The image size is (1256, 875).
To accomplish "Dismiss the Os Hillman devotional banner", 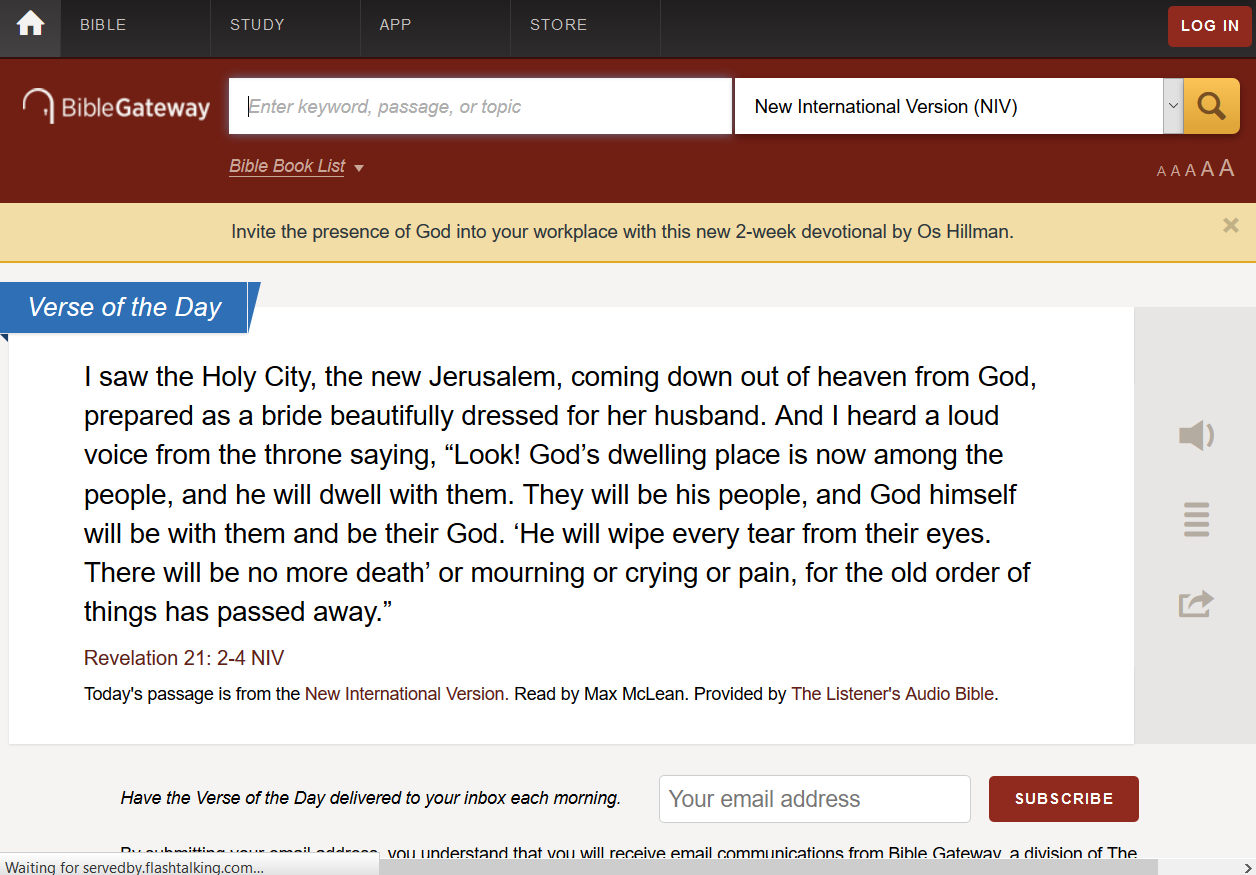I will [x=1230, y=225].
